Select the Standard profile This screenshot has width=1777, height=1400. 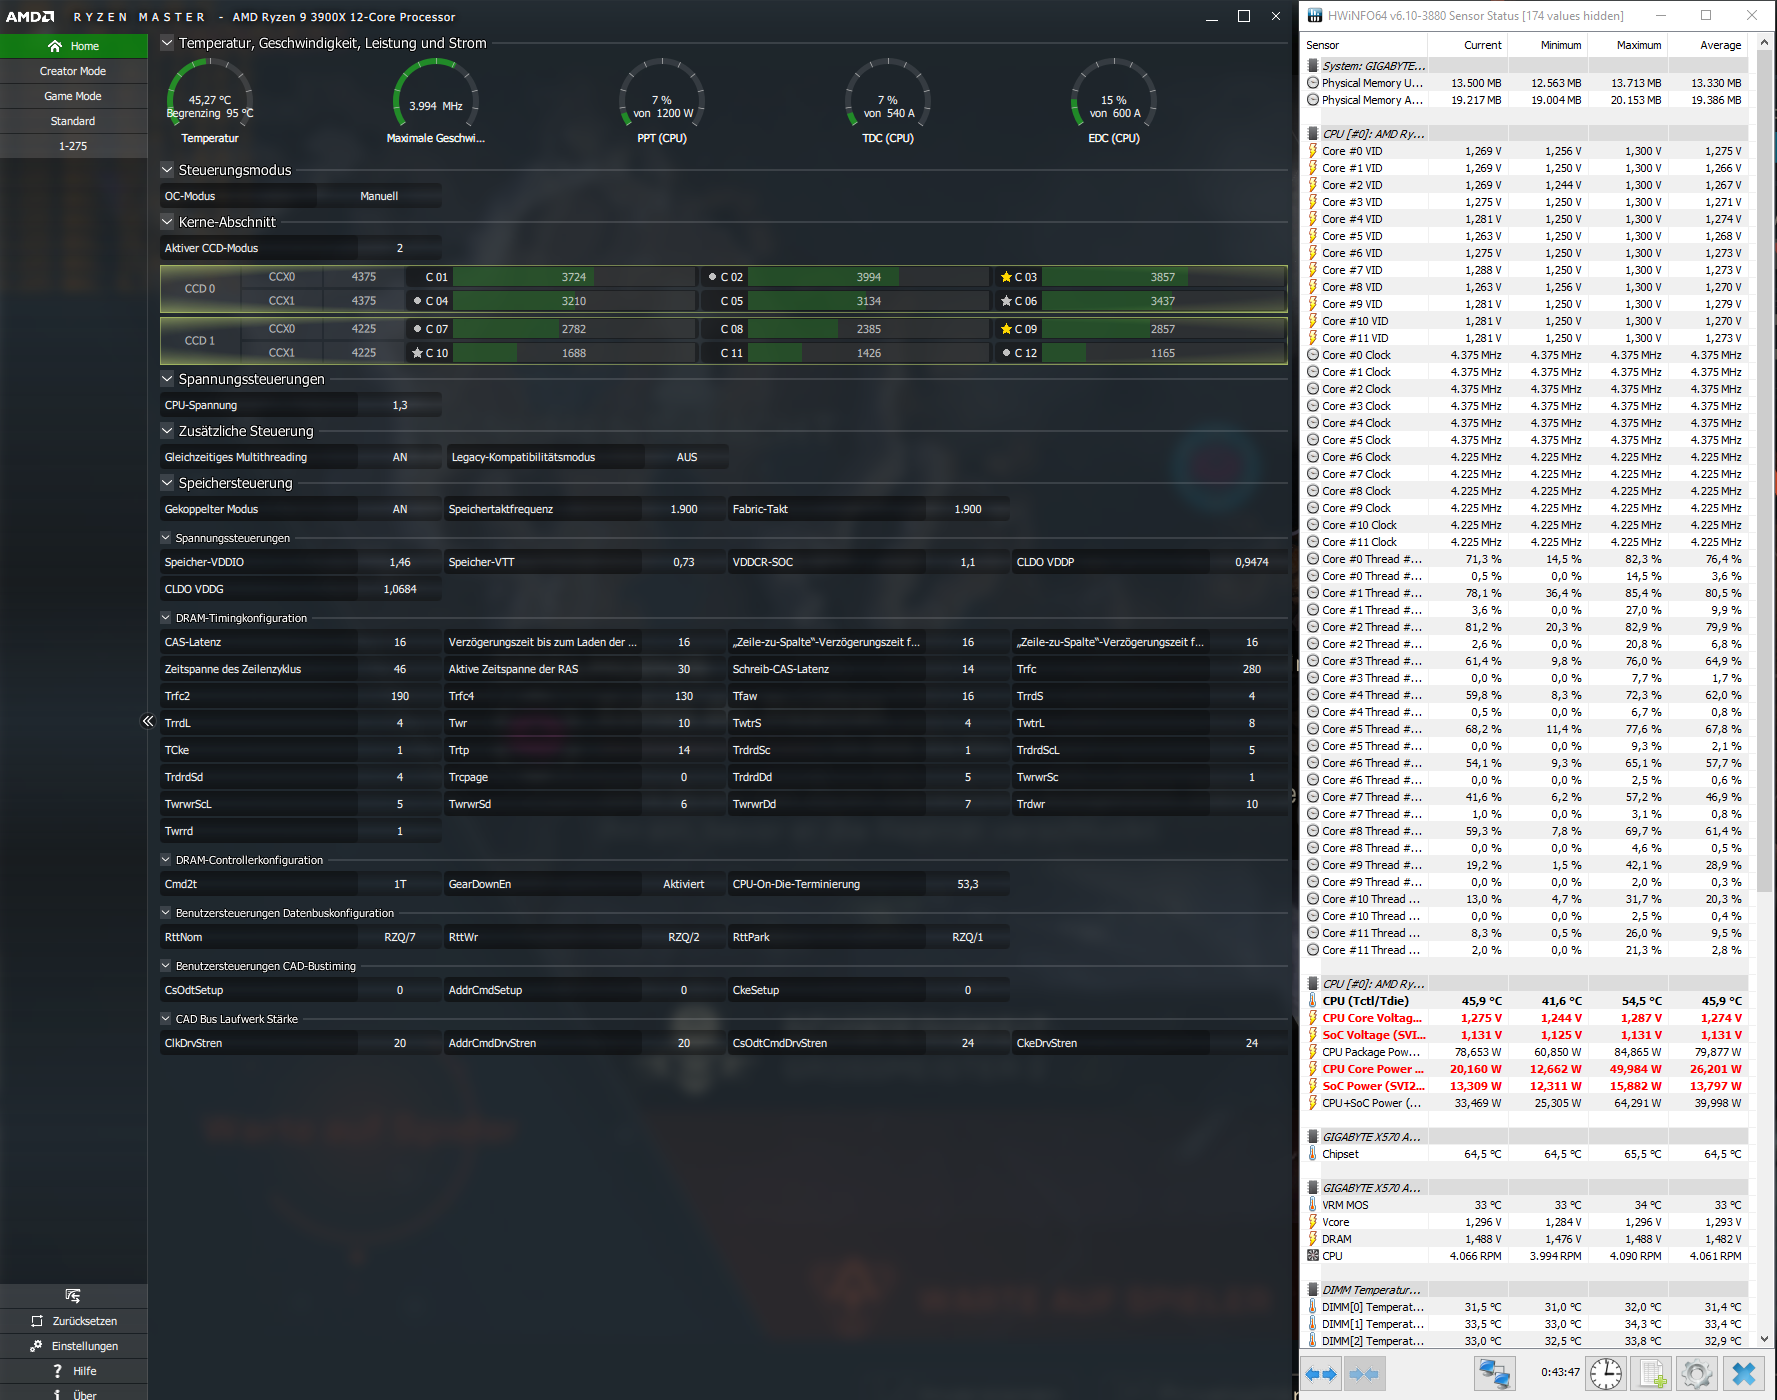tap(74, 121)
